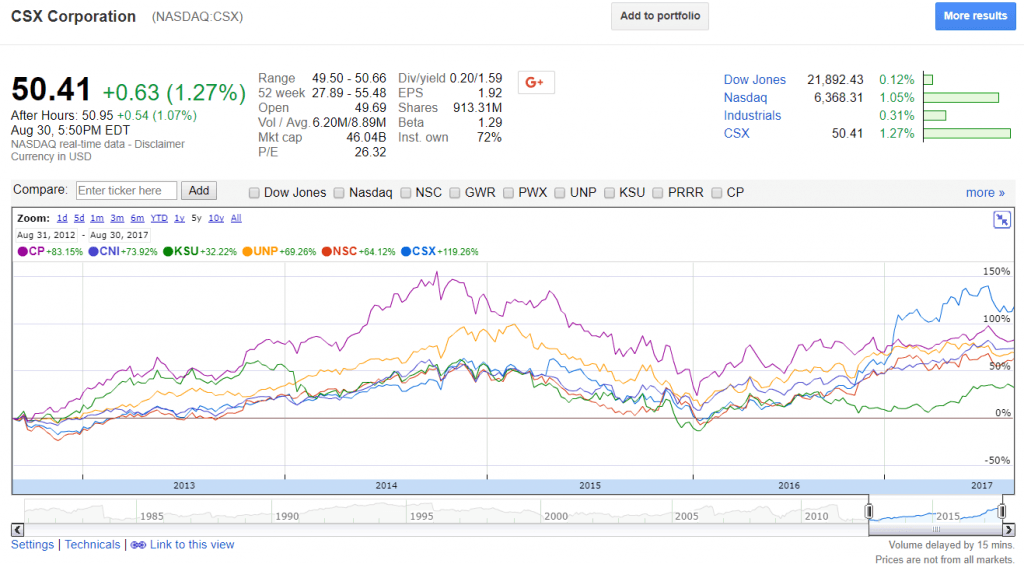The image size is (1024, 564).
Task: Enable the UNP comparison checkbox
Action: pos(560,193)
